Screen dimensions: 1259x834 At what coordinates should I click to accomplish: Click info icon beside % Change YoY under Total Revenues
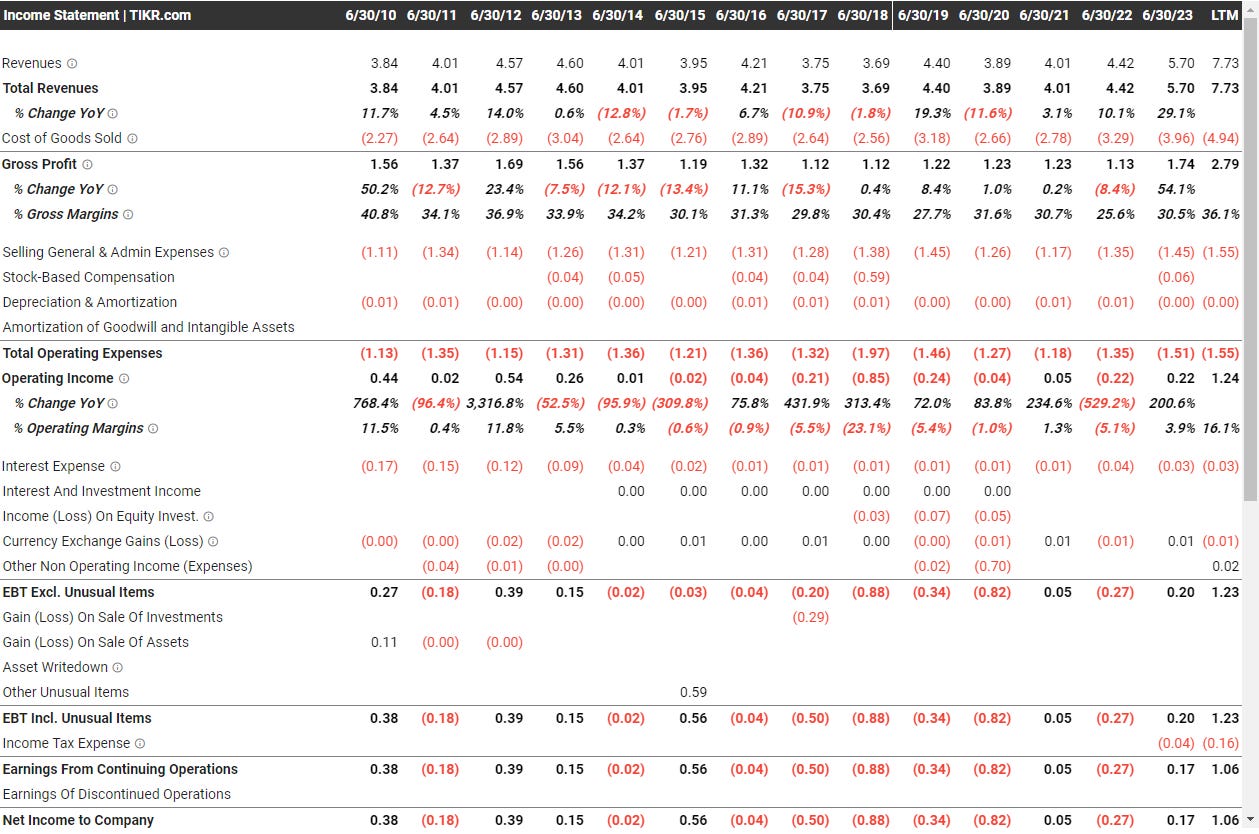click(x=112, y=114)
